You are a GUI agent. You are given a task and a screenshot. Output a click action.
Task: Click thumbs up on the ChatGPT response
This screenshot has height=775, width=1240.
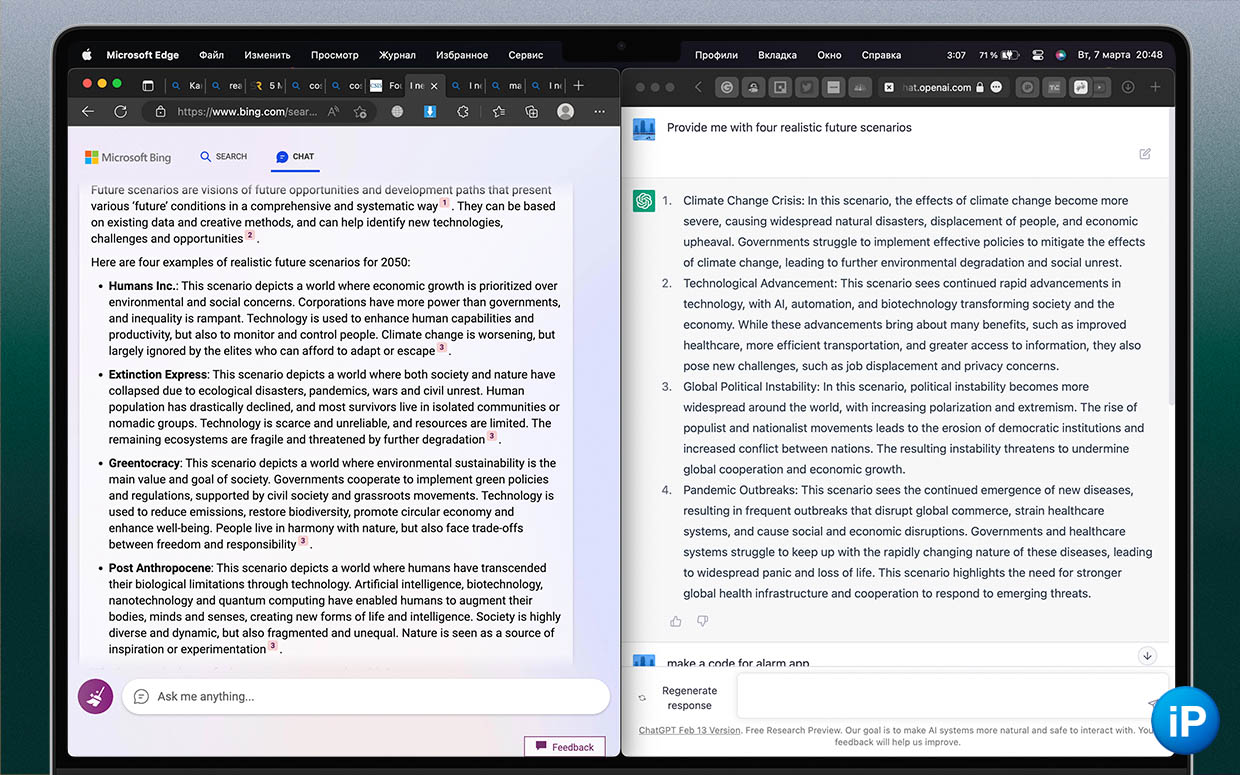click(x=676, y=621)
